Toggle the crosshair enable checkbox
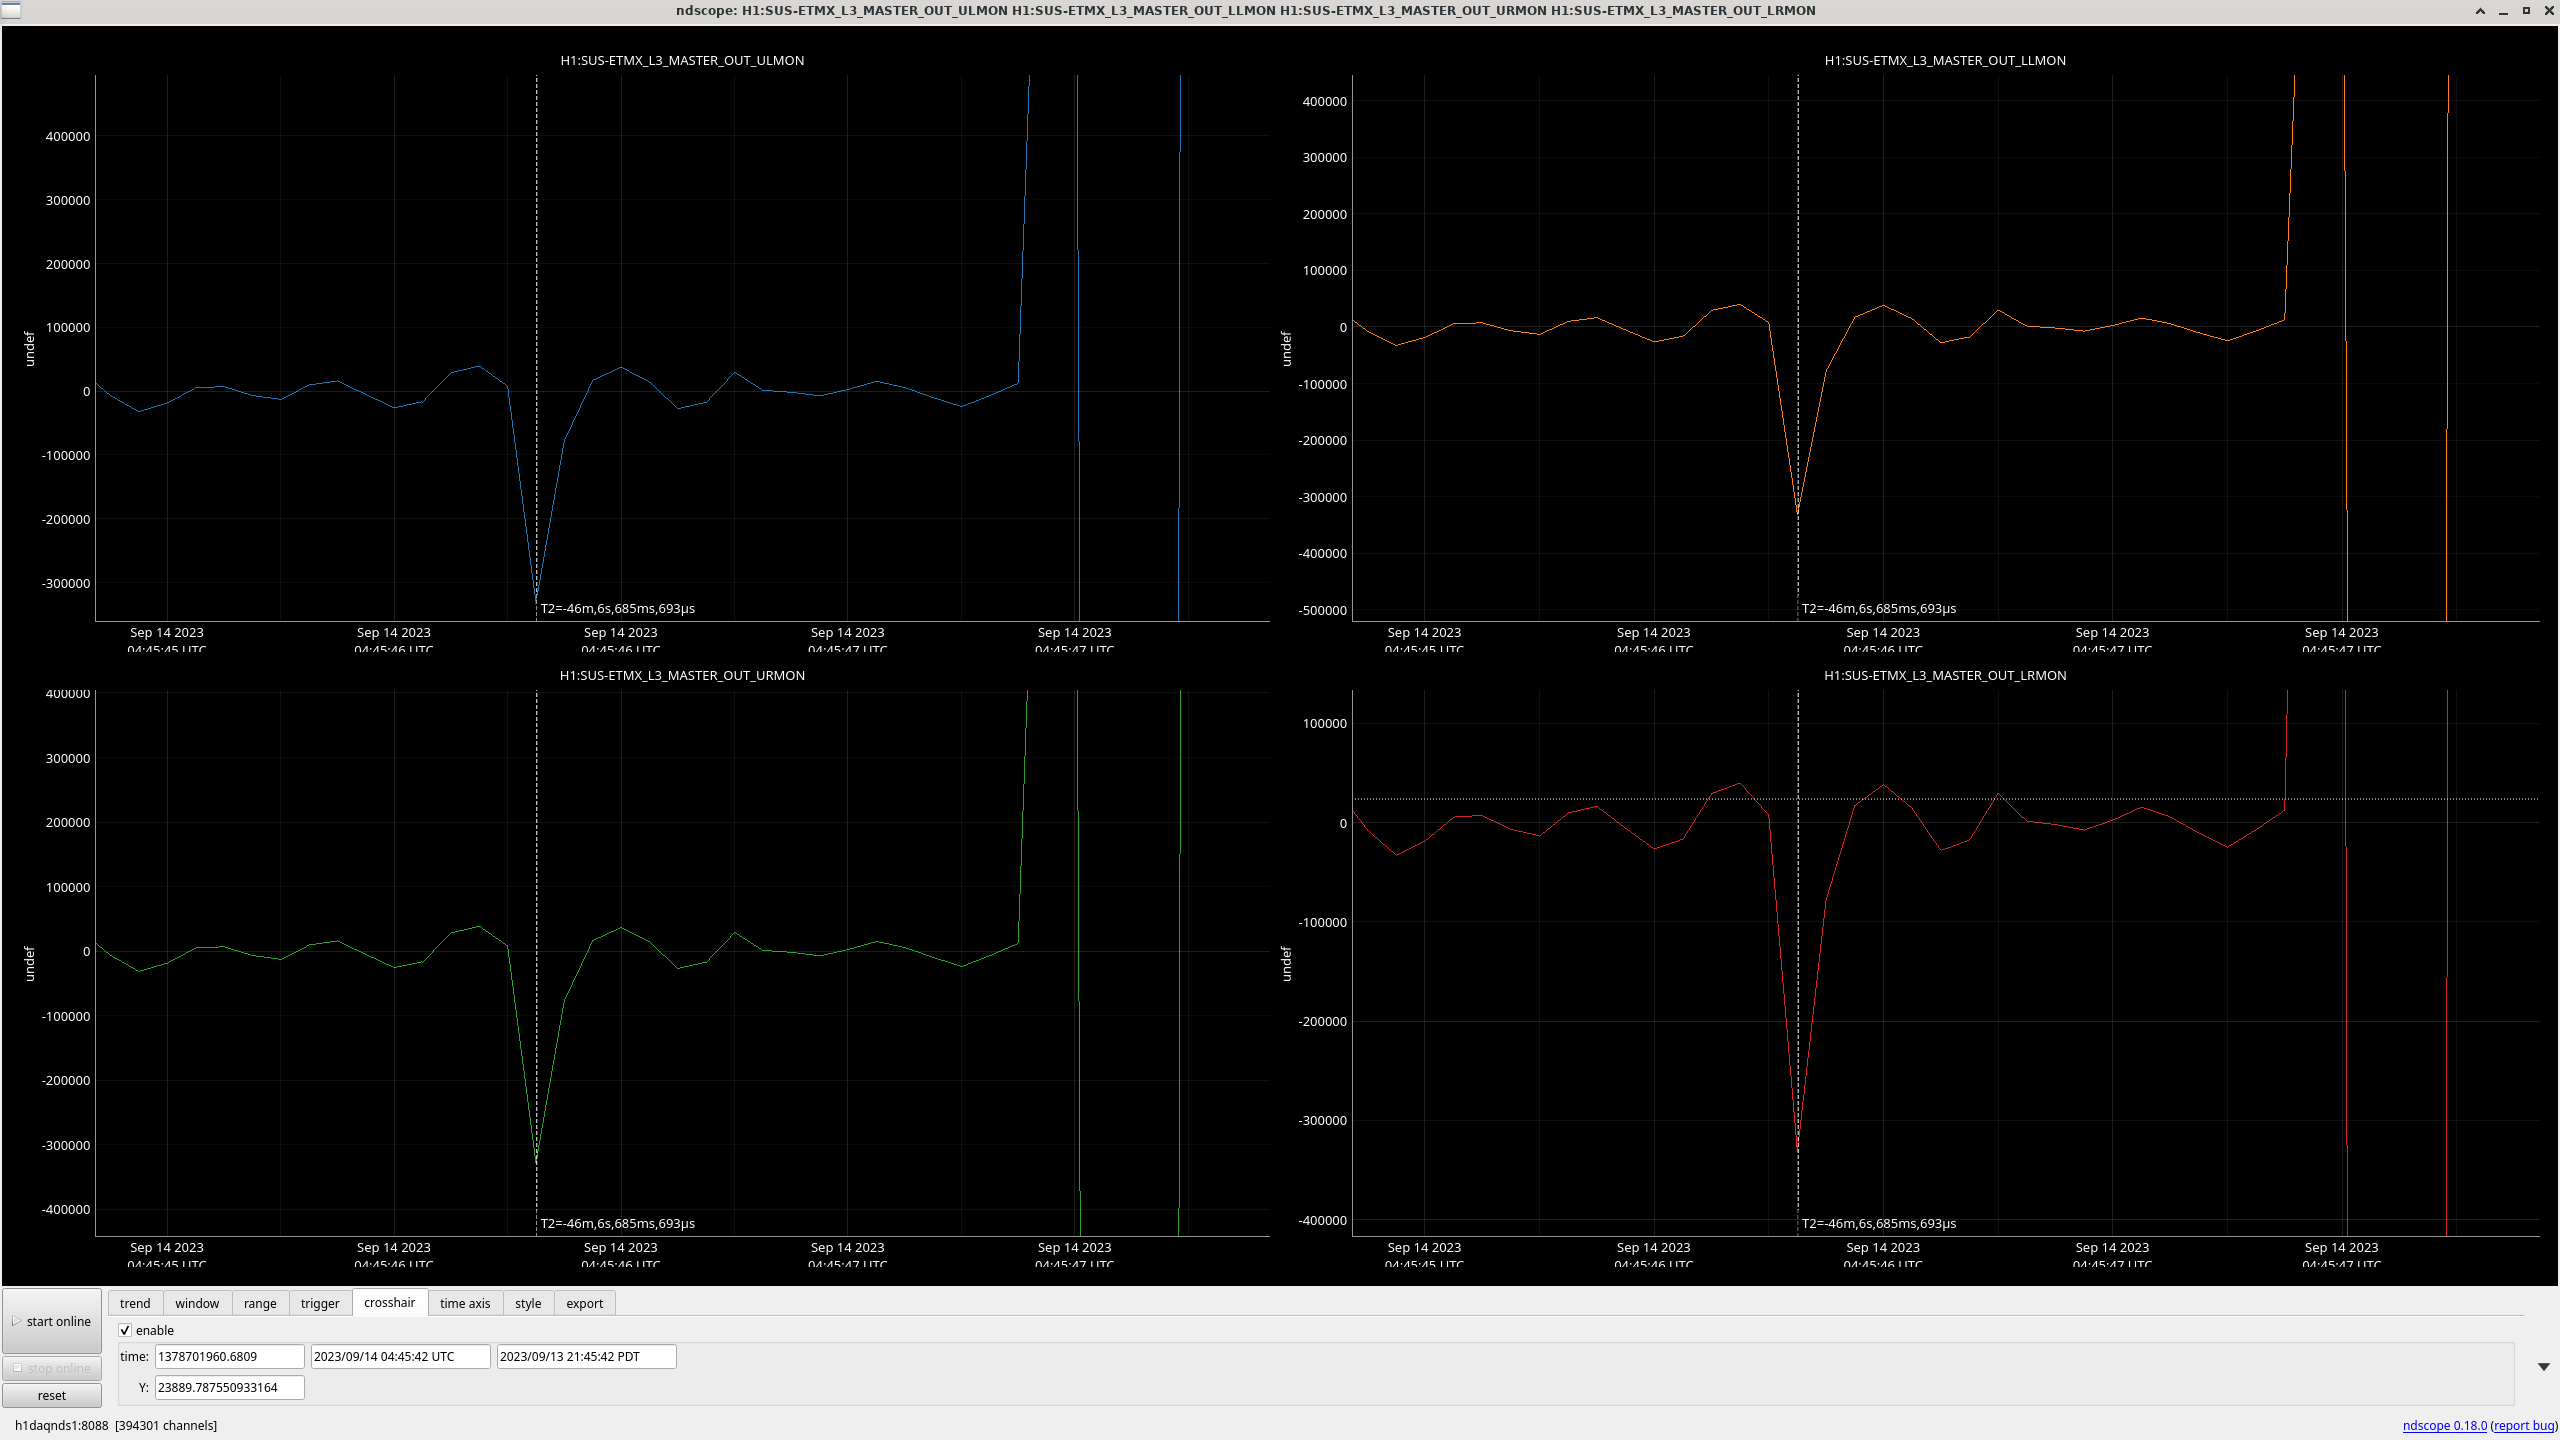Image resolution: width=2560 pixels, height=1440 pixels. pos(125,1330)
